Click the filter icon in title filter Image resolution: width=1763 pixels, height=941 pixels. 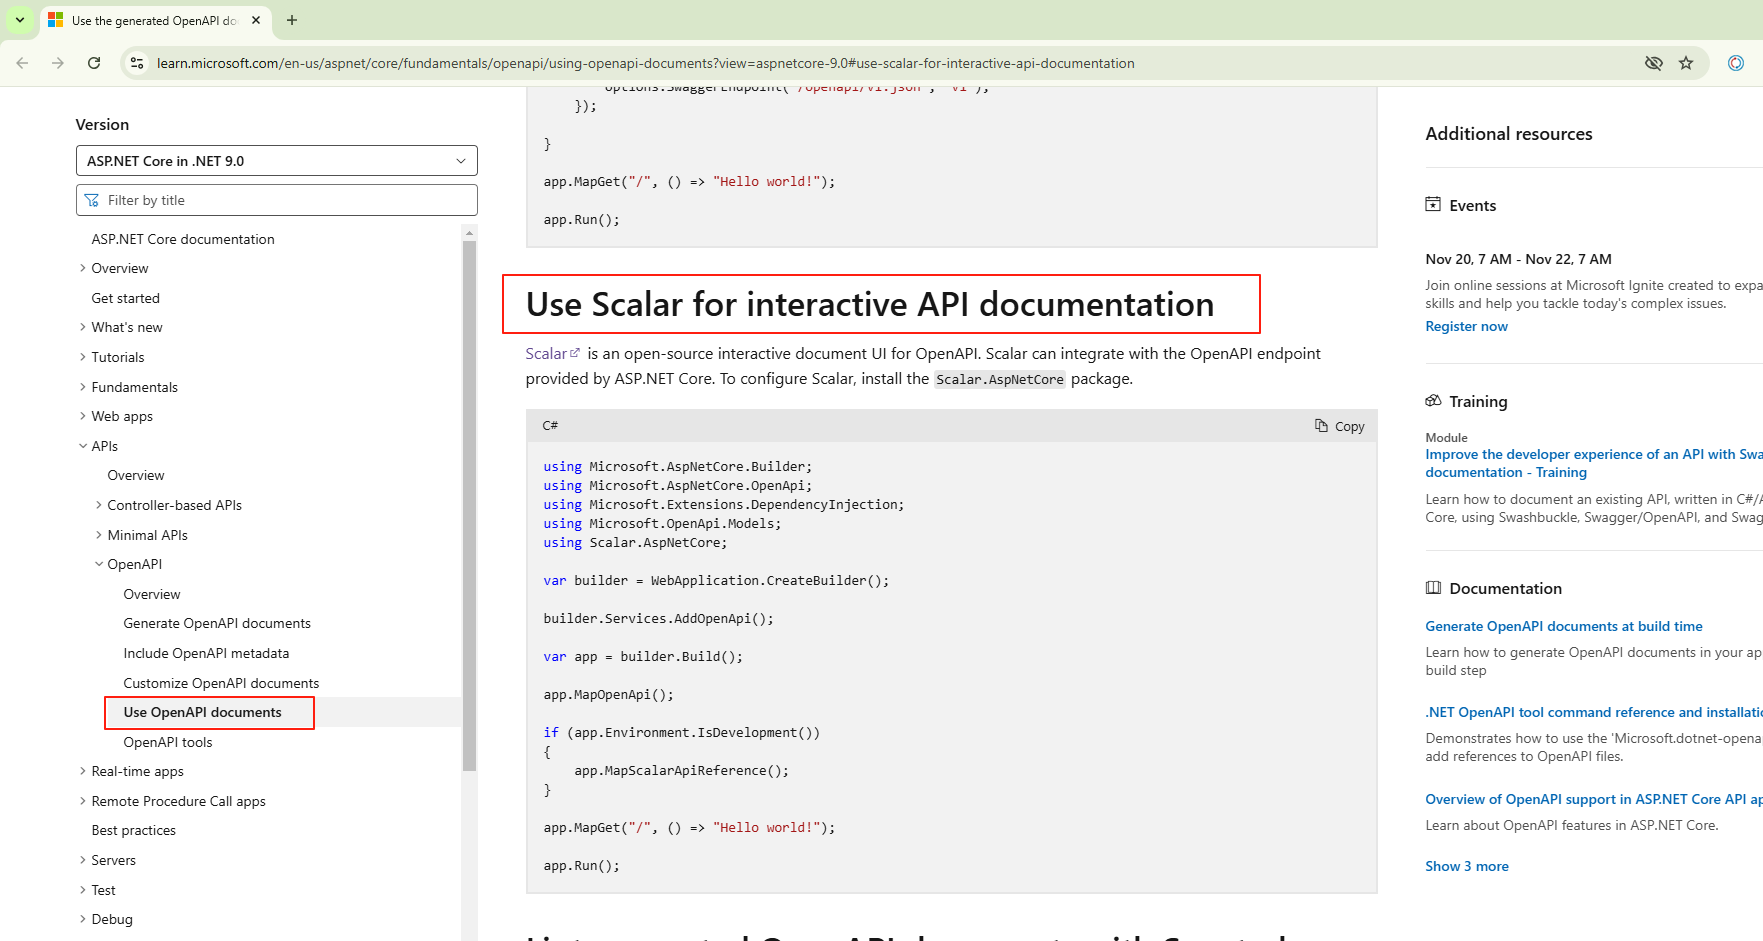click(92, 200)
